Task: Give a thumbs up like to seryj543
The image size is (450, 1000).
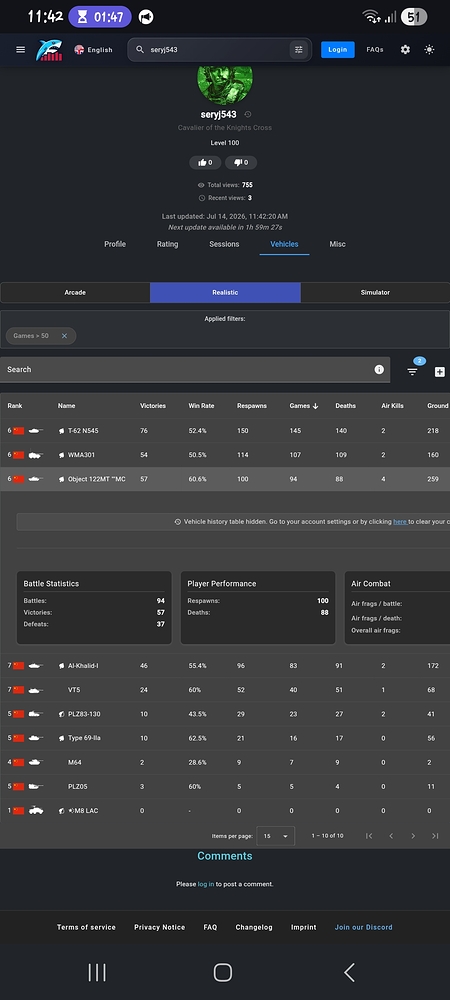Action: pos(205,163)
